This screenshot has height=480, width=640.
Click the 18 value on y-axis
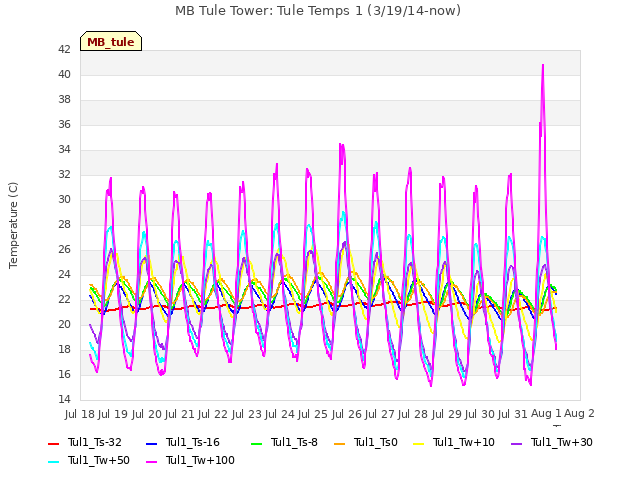click(64, 349)
